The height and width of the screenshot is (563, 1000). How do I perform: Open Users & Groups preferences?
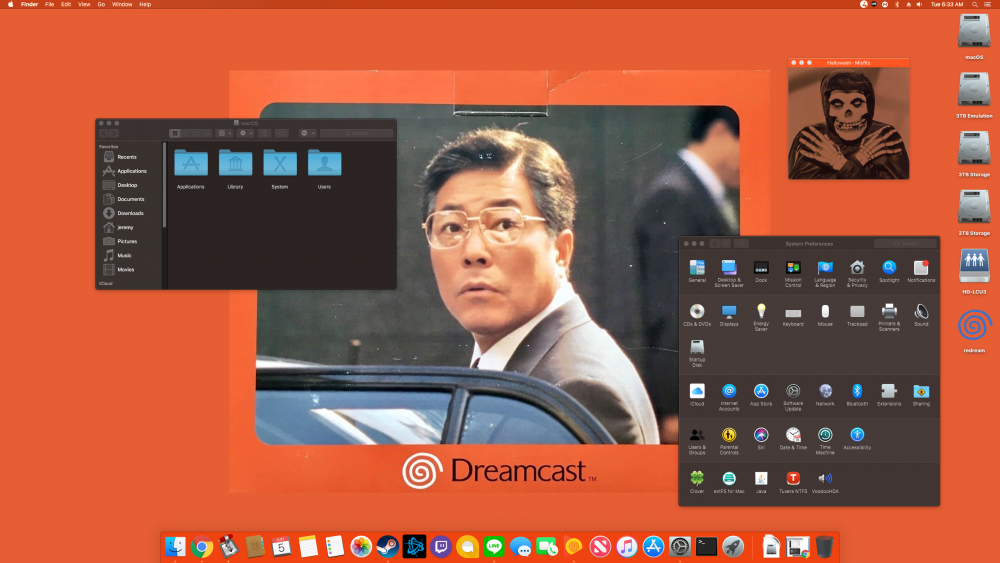pyautogui.click(x=697, y=441)
